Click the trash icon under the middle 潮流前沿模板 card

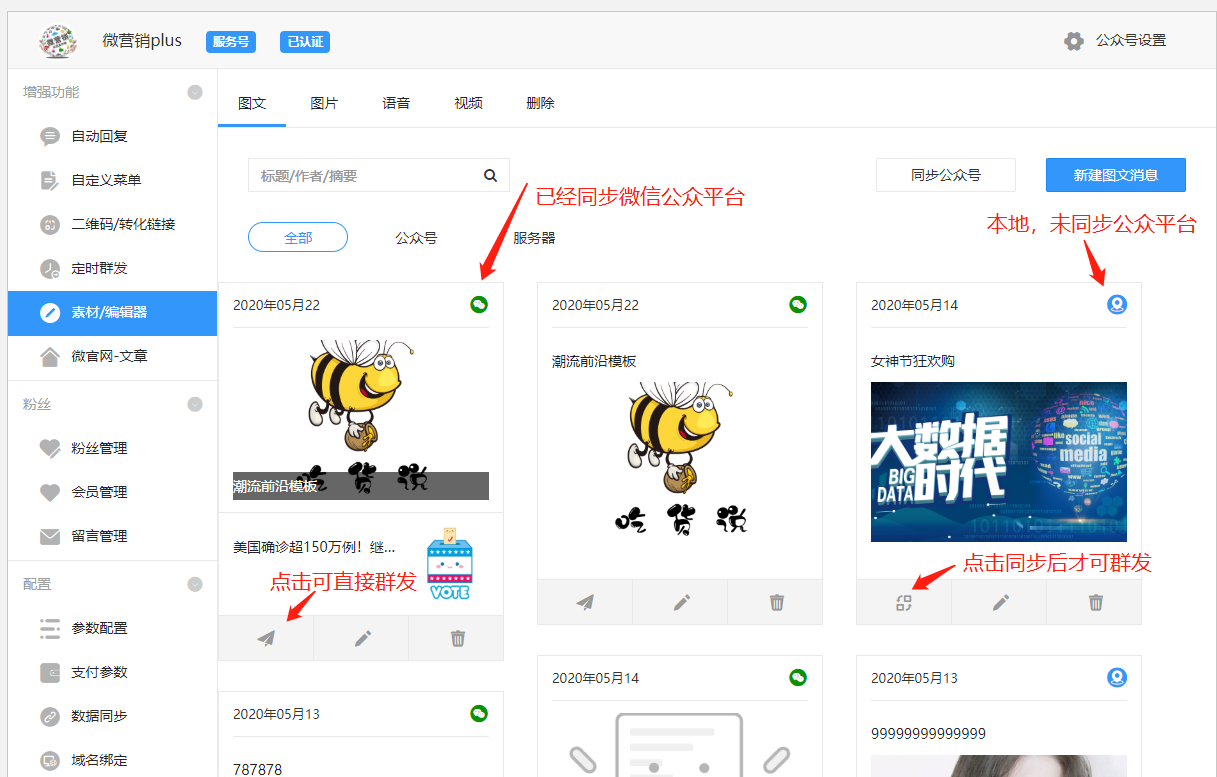pyautogui.click(x=777, y=602)
